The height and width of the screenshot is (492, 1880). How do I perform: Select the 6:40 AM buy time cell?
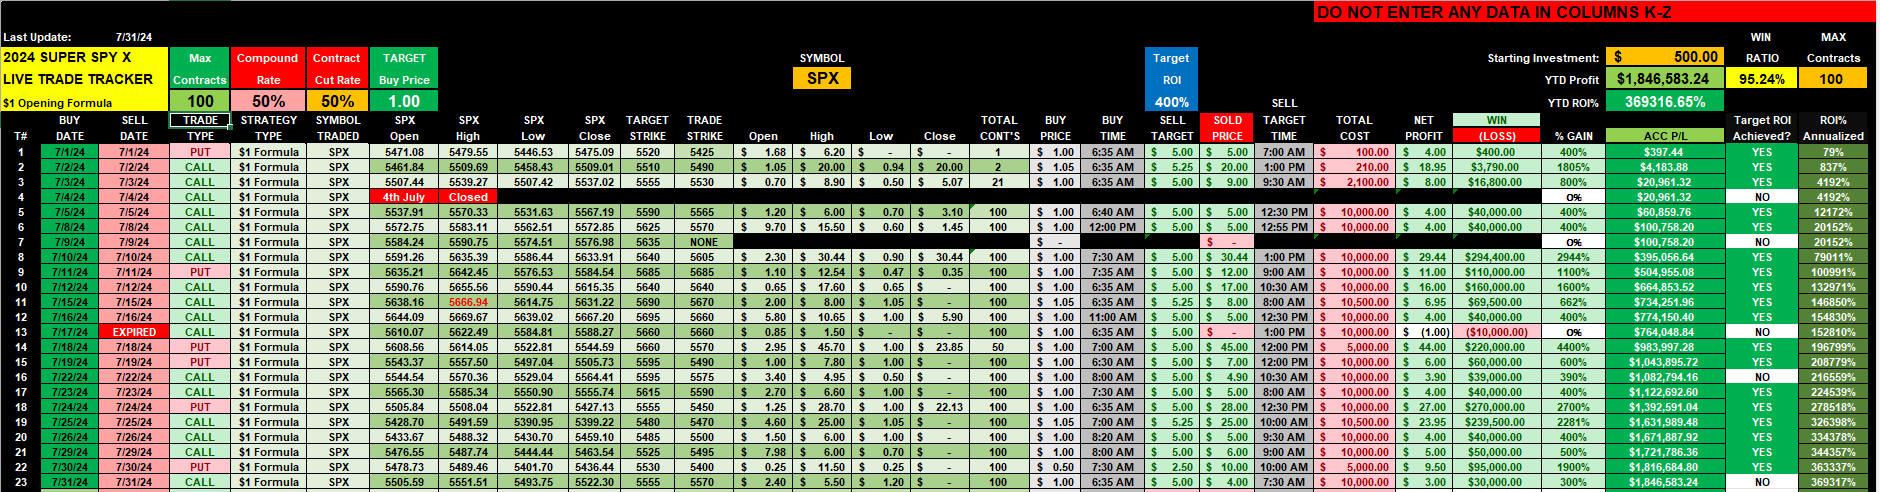(x=1113, y=212)
